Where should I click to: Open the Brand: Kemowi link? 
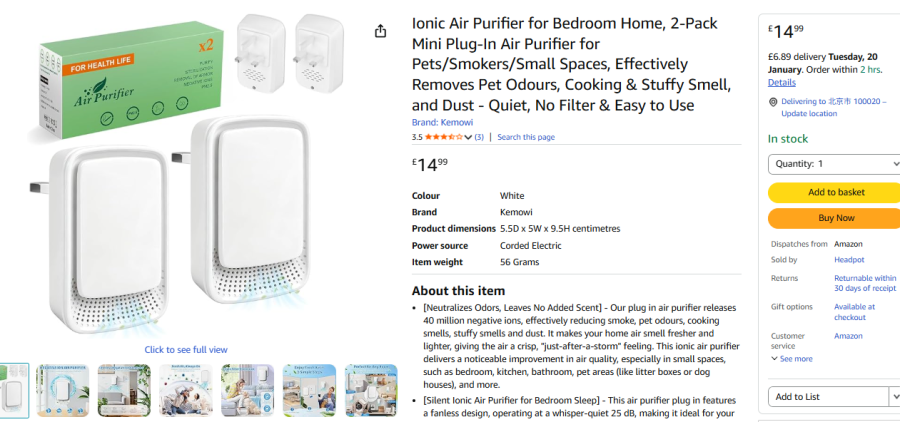tap(442, 122)
